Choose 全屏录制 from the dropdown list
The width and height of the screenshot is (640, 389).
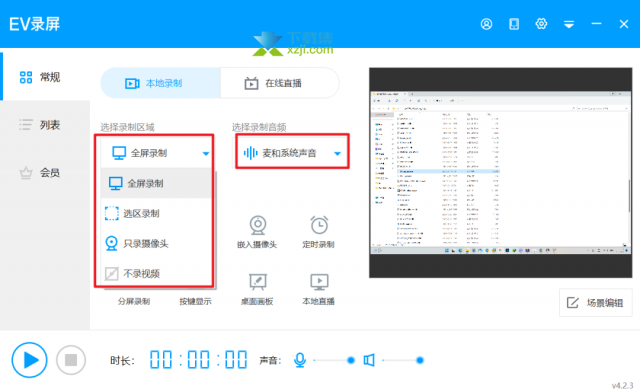156,183
